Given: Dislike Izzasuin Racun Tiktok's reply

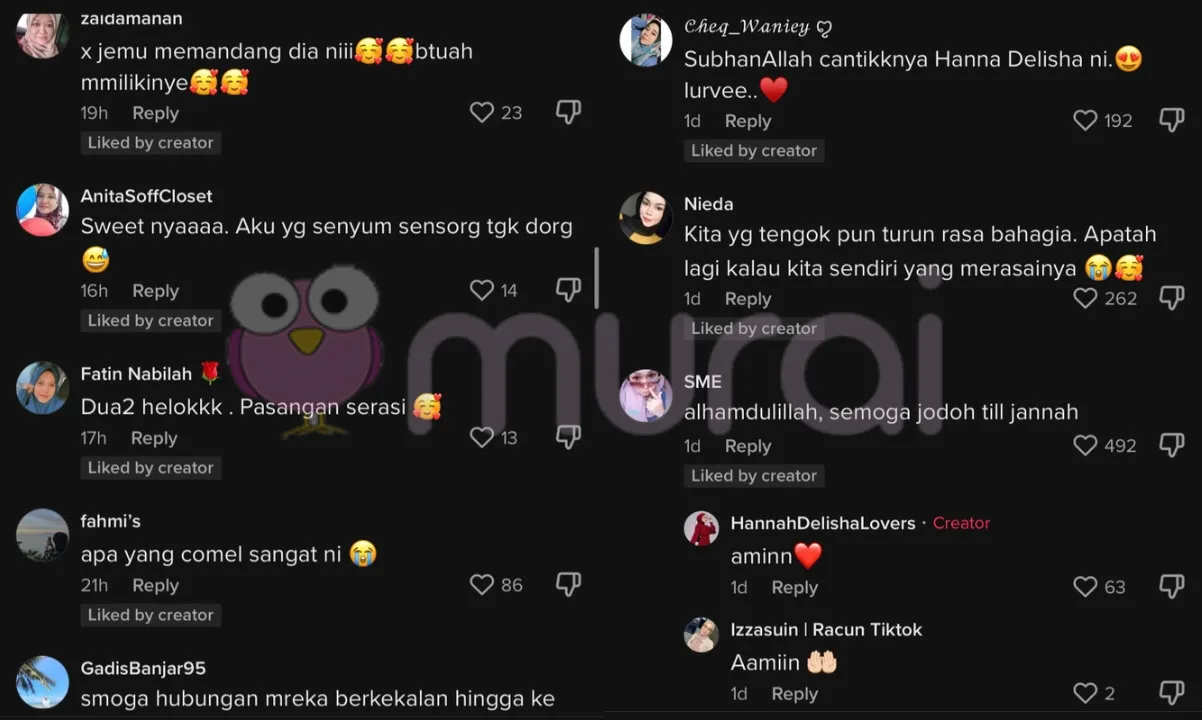Looking at the screenshot, I should pyautogui.click(x=1171, y=692).
